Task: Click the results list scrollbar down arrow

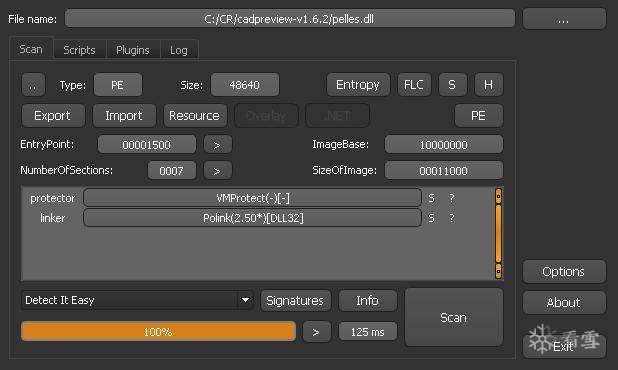Action: (498, 271)
